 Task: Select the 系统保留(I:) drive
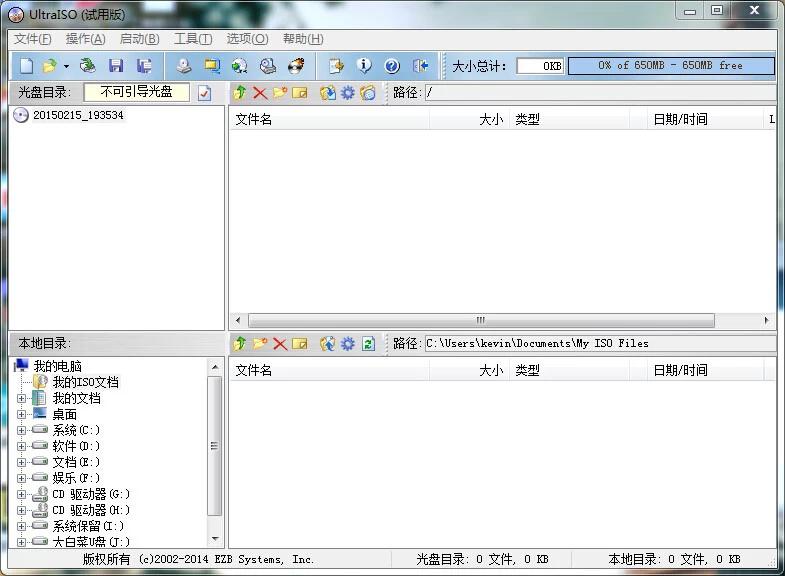pos(88,526)
